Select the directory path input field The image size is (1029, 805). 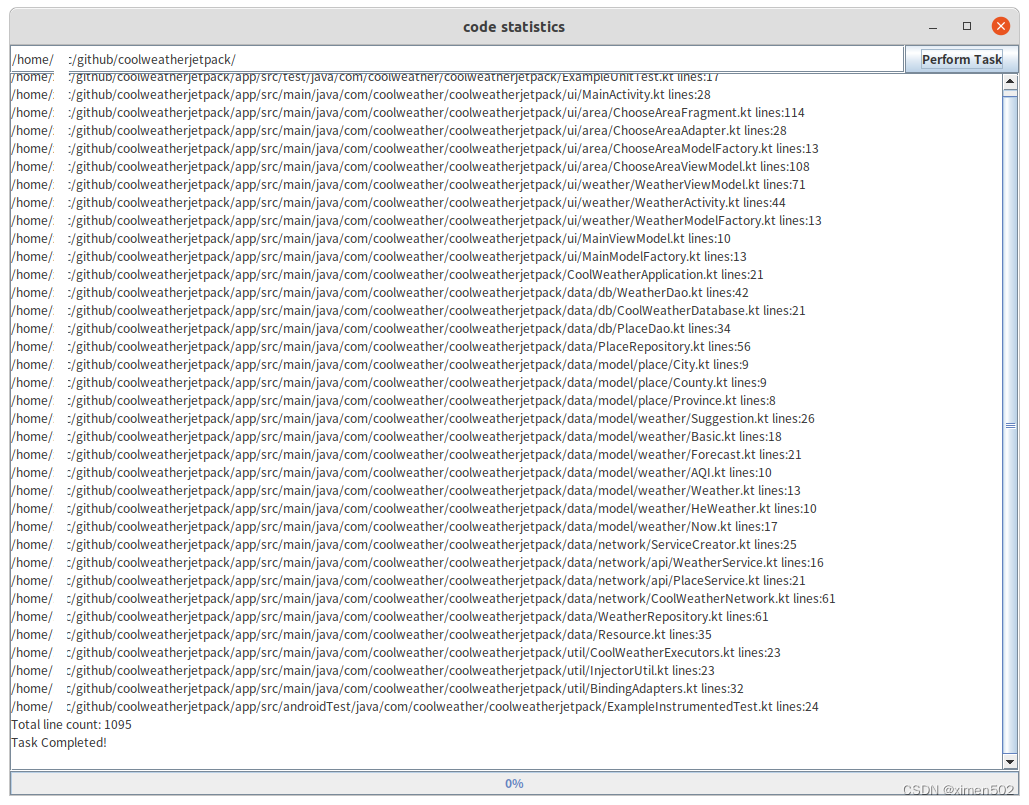450,58
